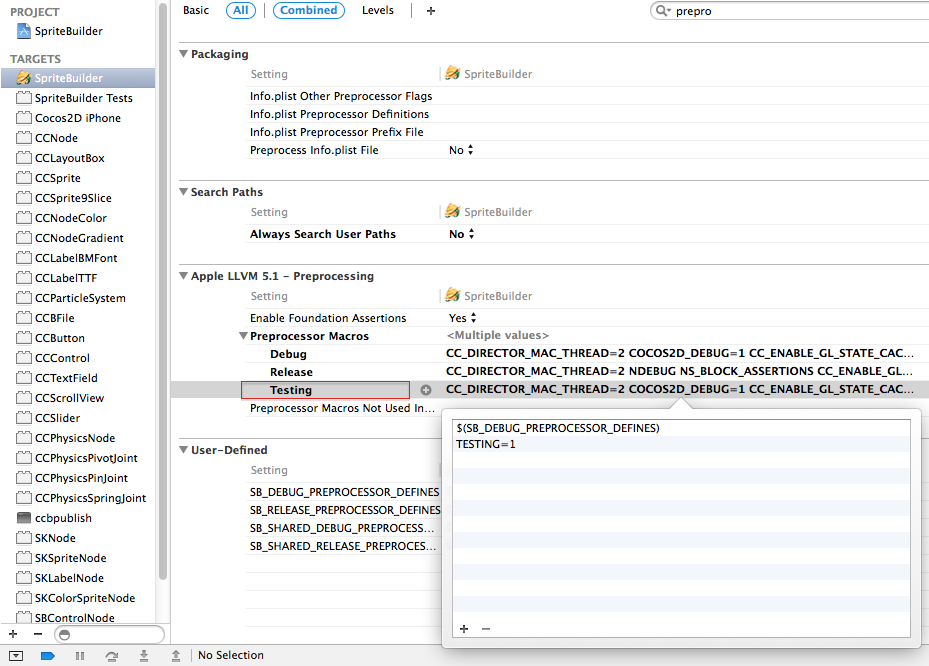The height and width of the screenshot is (666, 929).
Task: Click the step into debug icon
Action: coord(144,655)
